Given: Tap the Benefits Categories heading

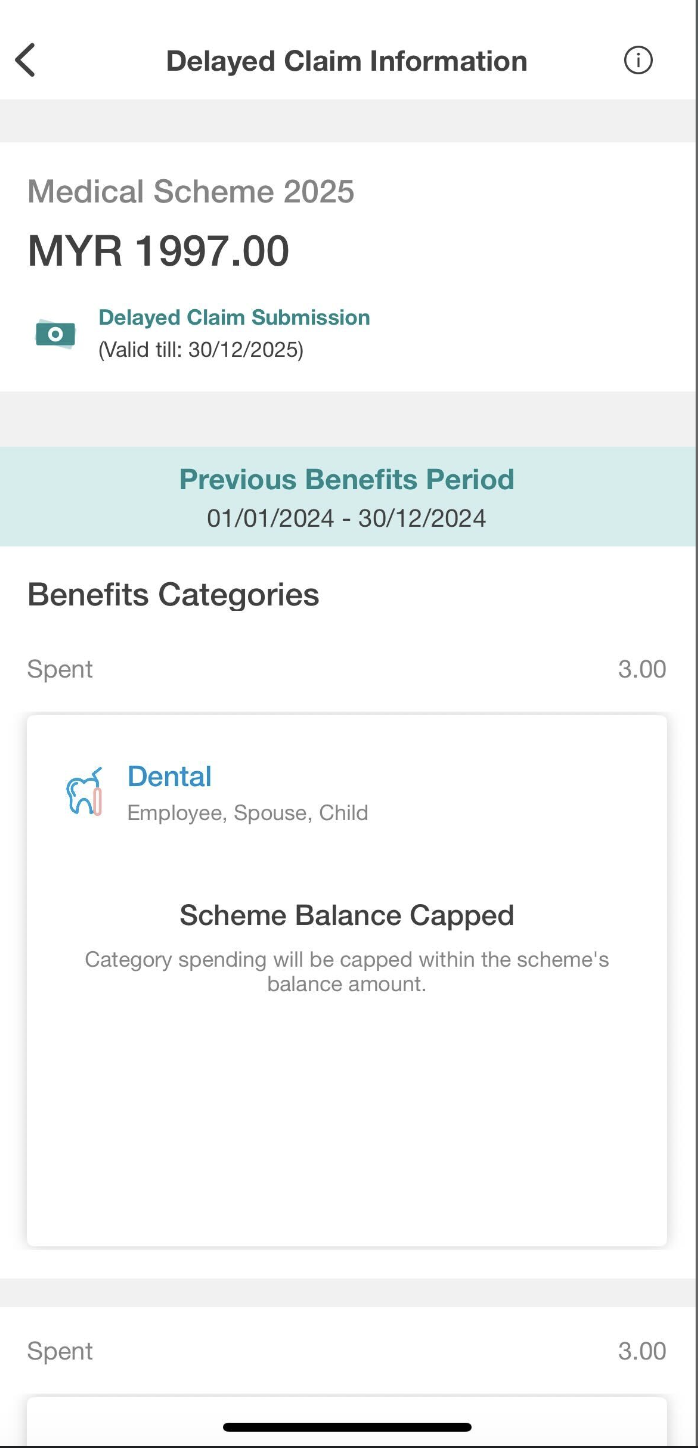Looking at the screenshot, I should click(x=173, y=595).
